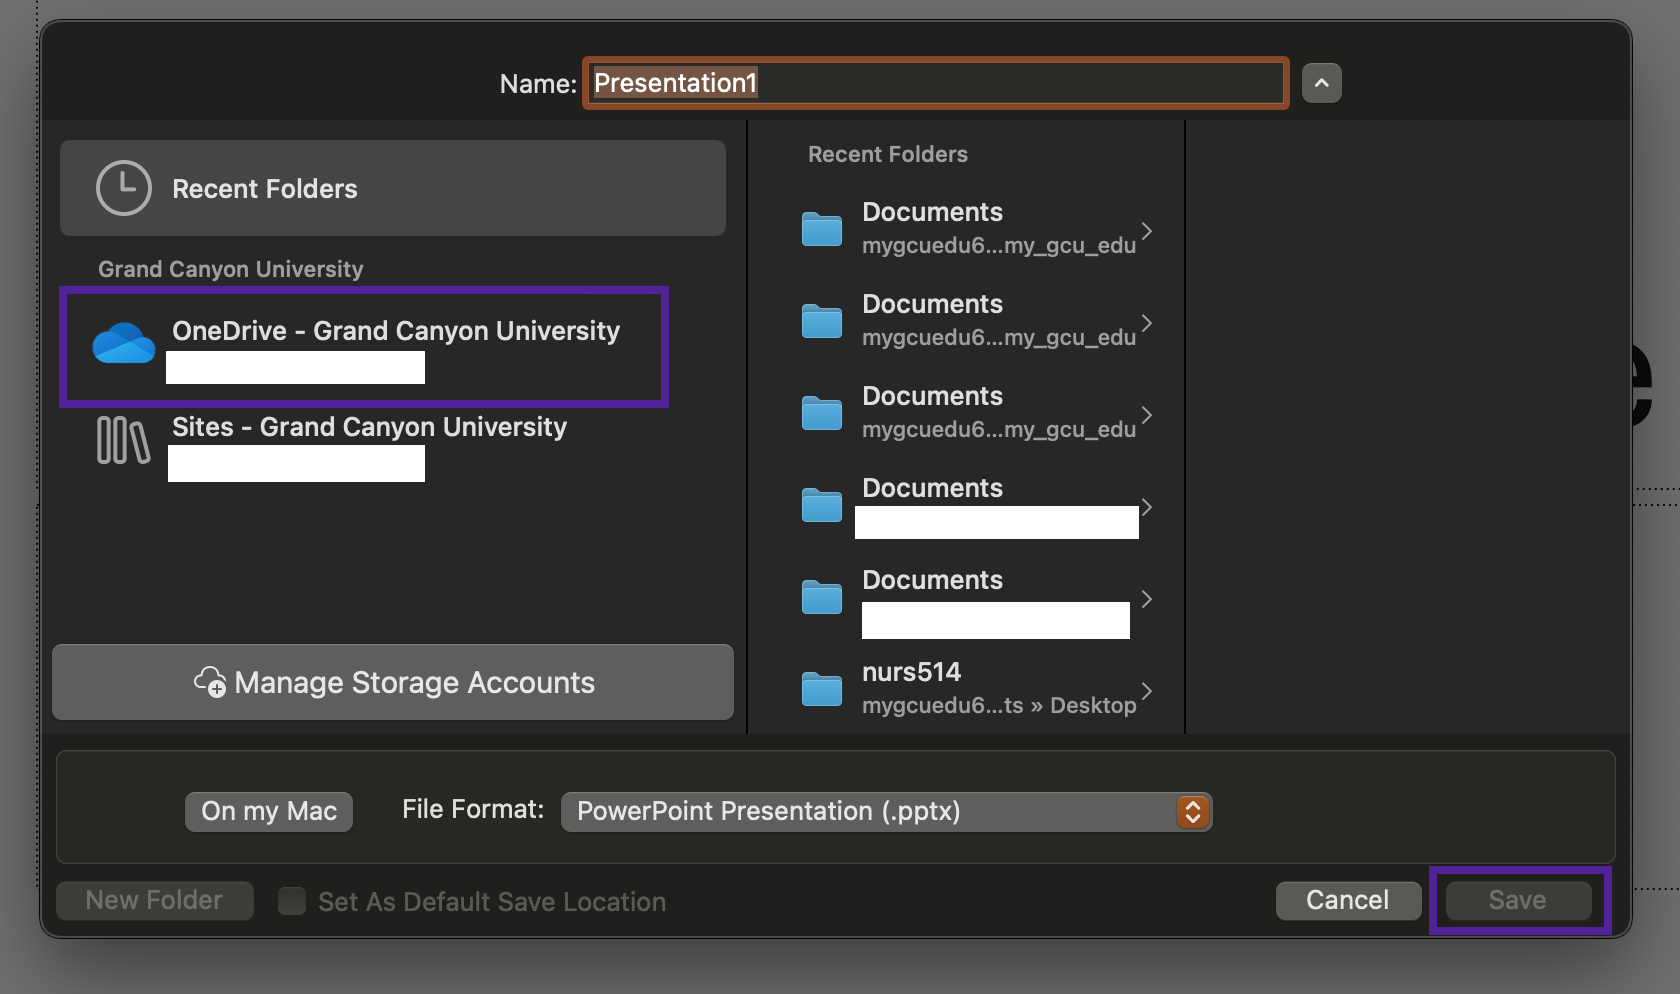Collapse the dialog with the up chevron button
Viewport: 1680px width, 994px height.
click(x=1322, y=83)
